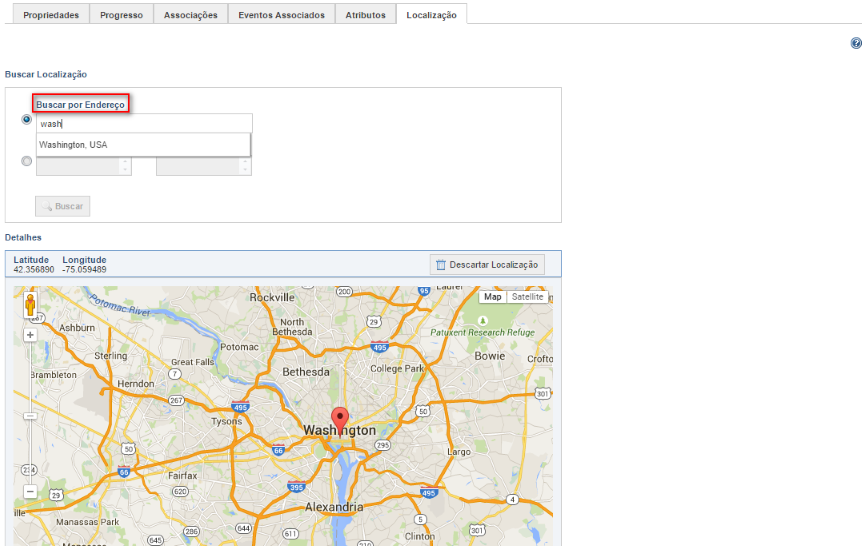The image size is (866, 546).
Task: Switch the map to Map view
Action: click(493, 296)
